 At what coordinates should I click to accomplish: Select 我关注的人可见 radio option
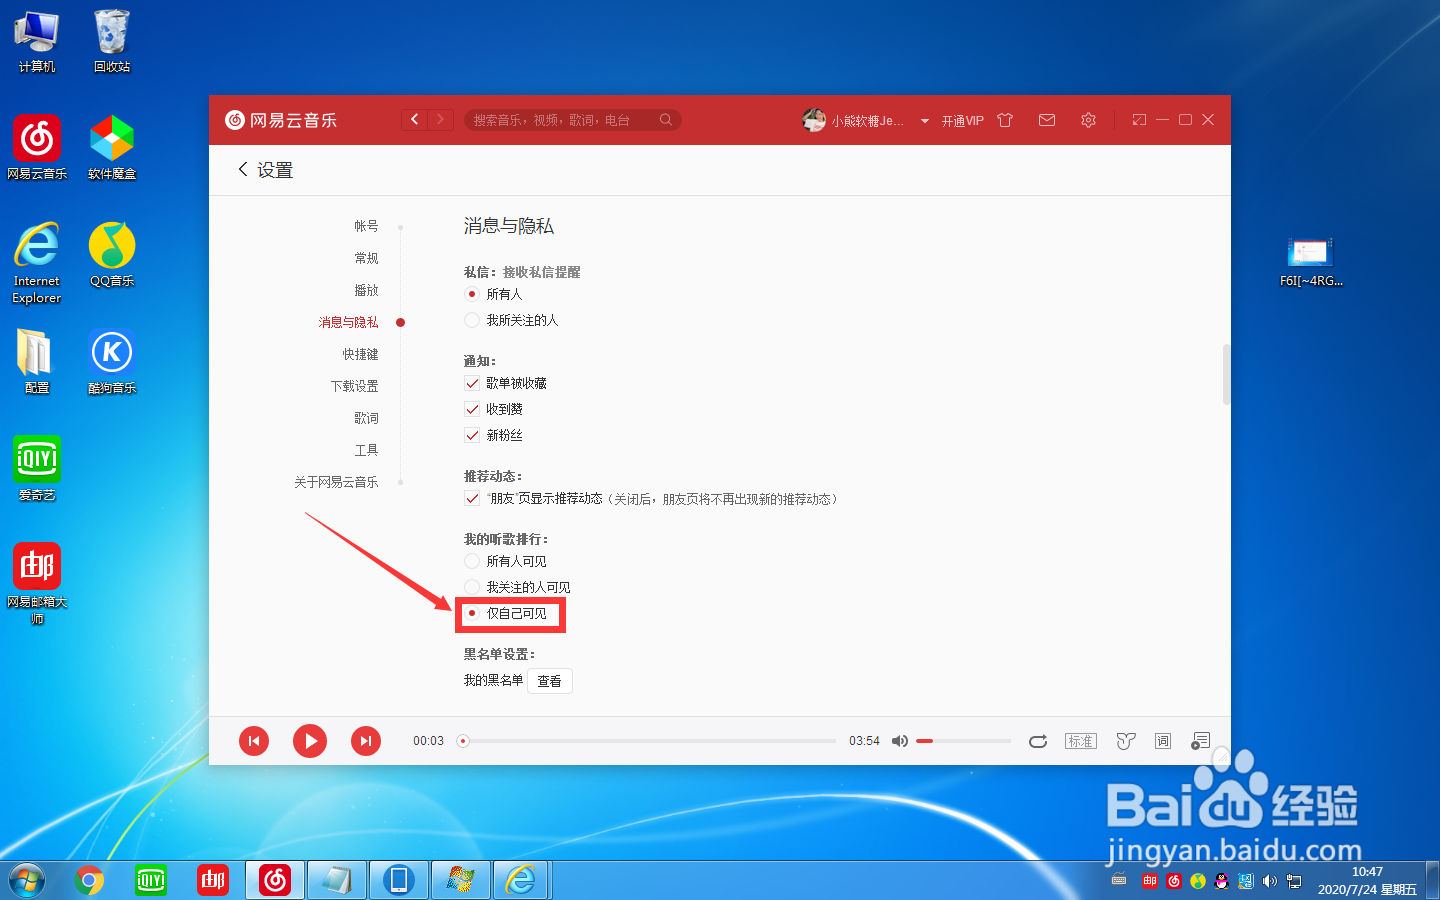coord(472,587)
